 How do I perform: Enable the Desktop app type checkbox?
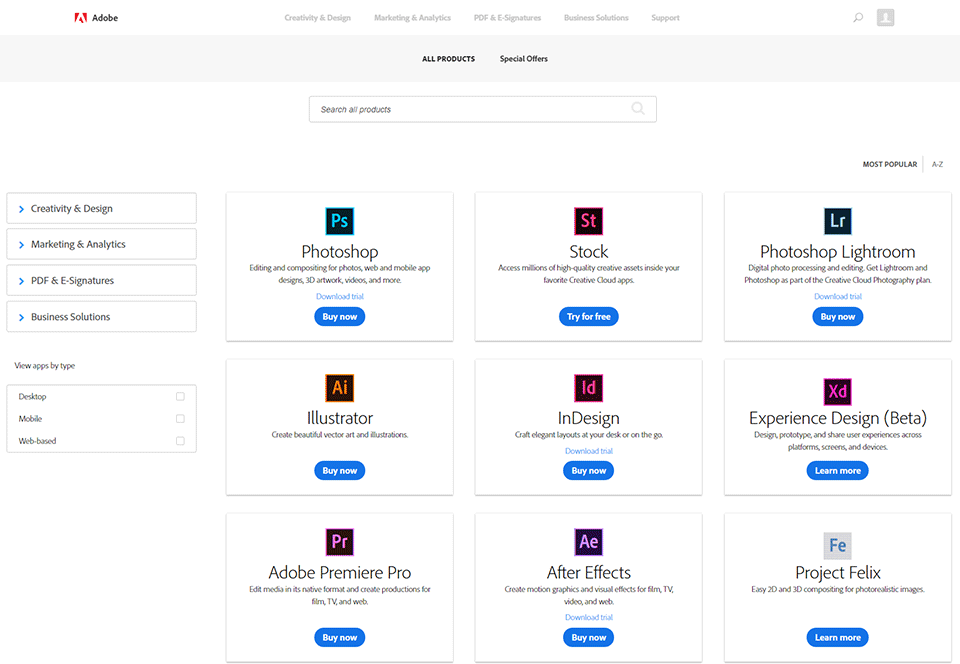pos(180,397)
